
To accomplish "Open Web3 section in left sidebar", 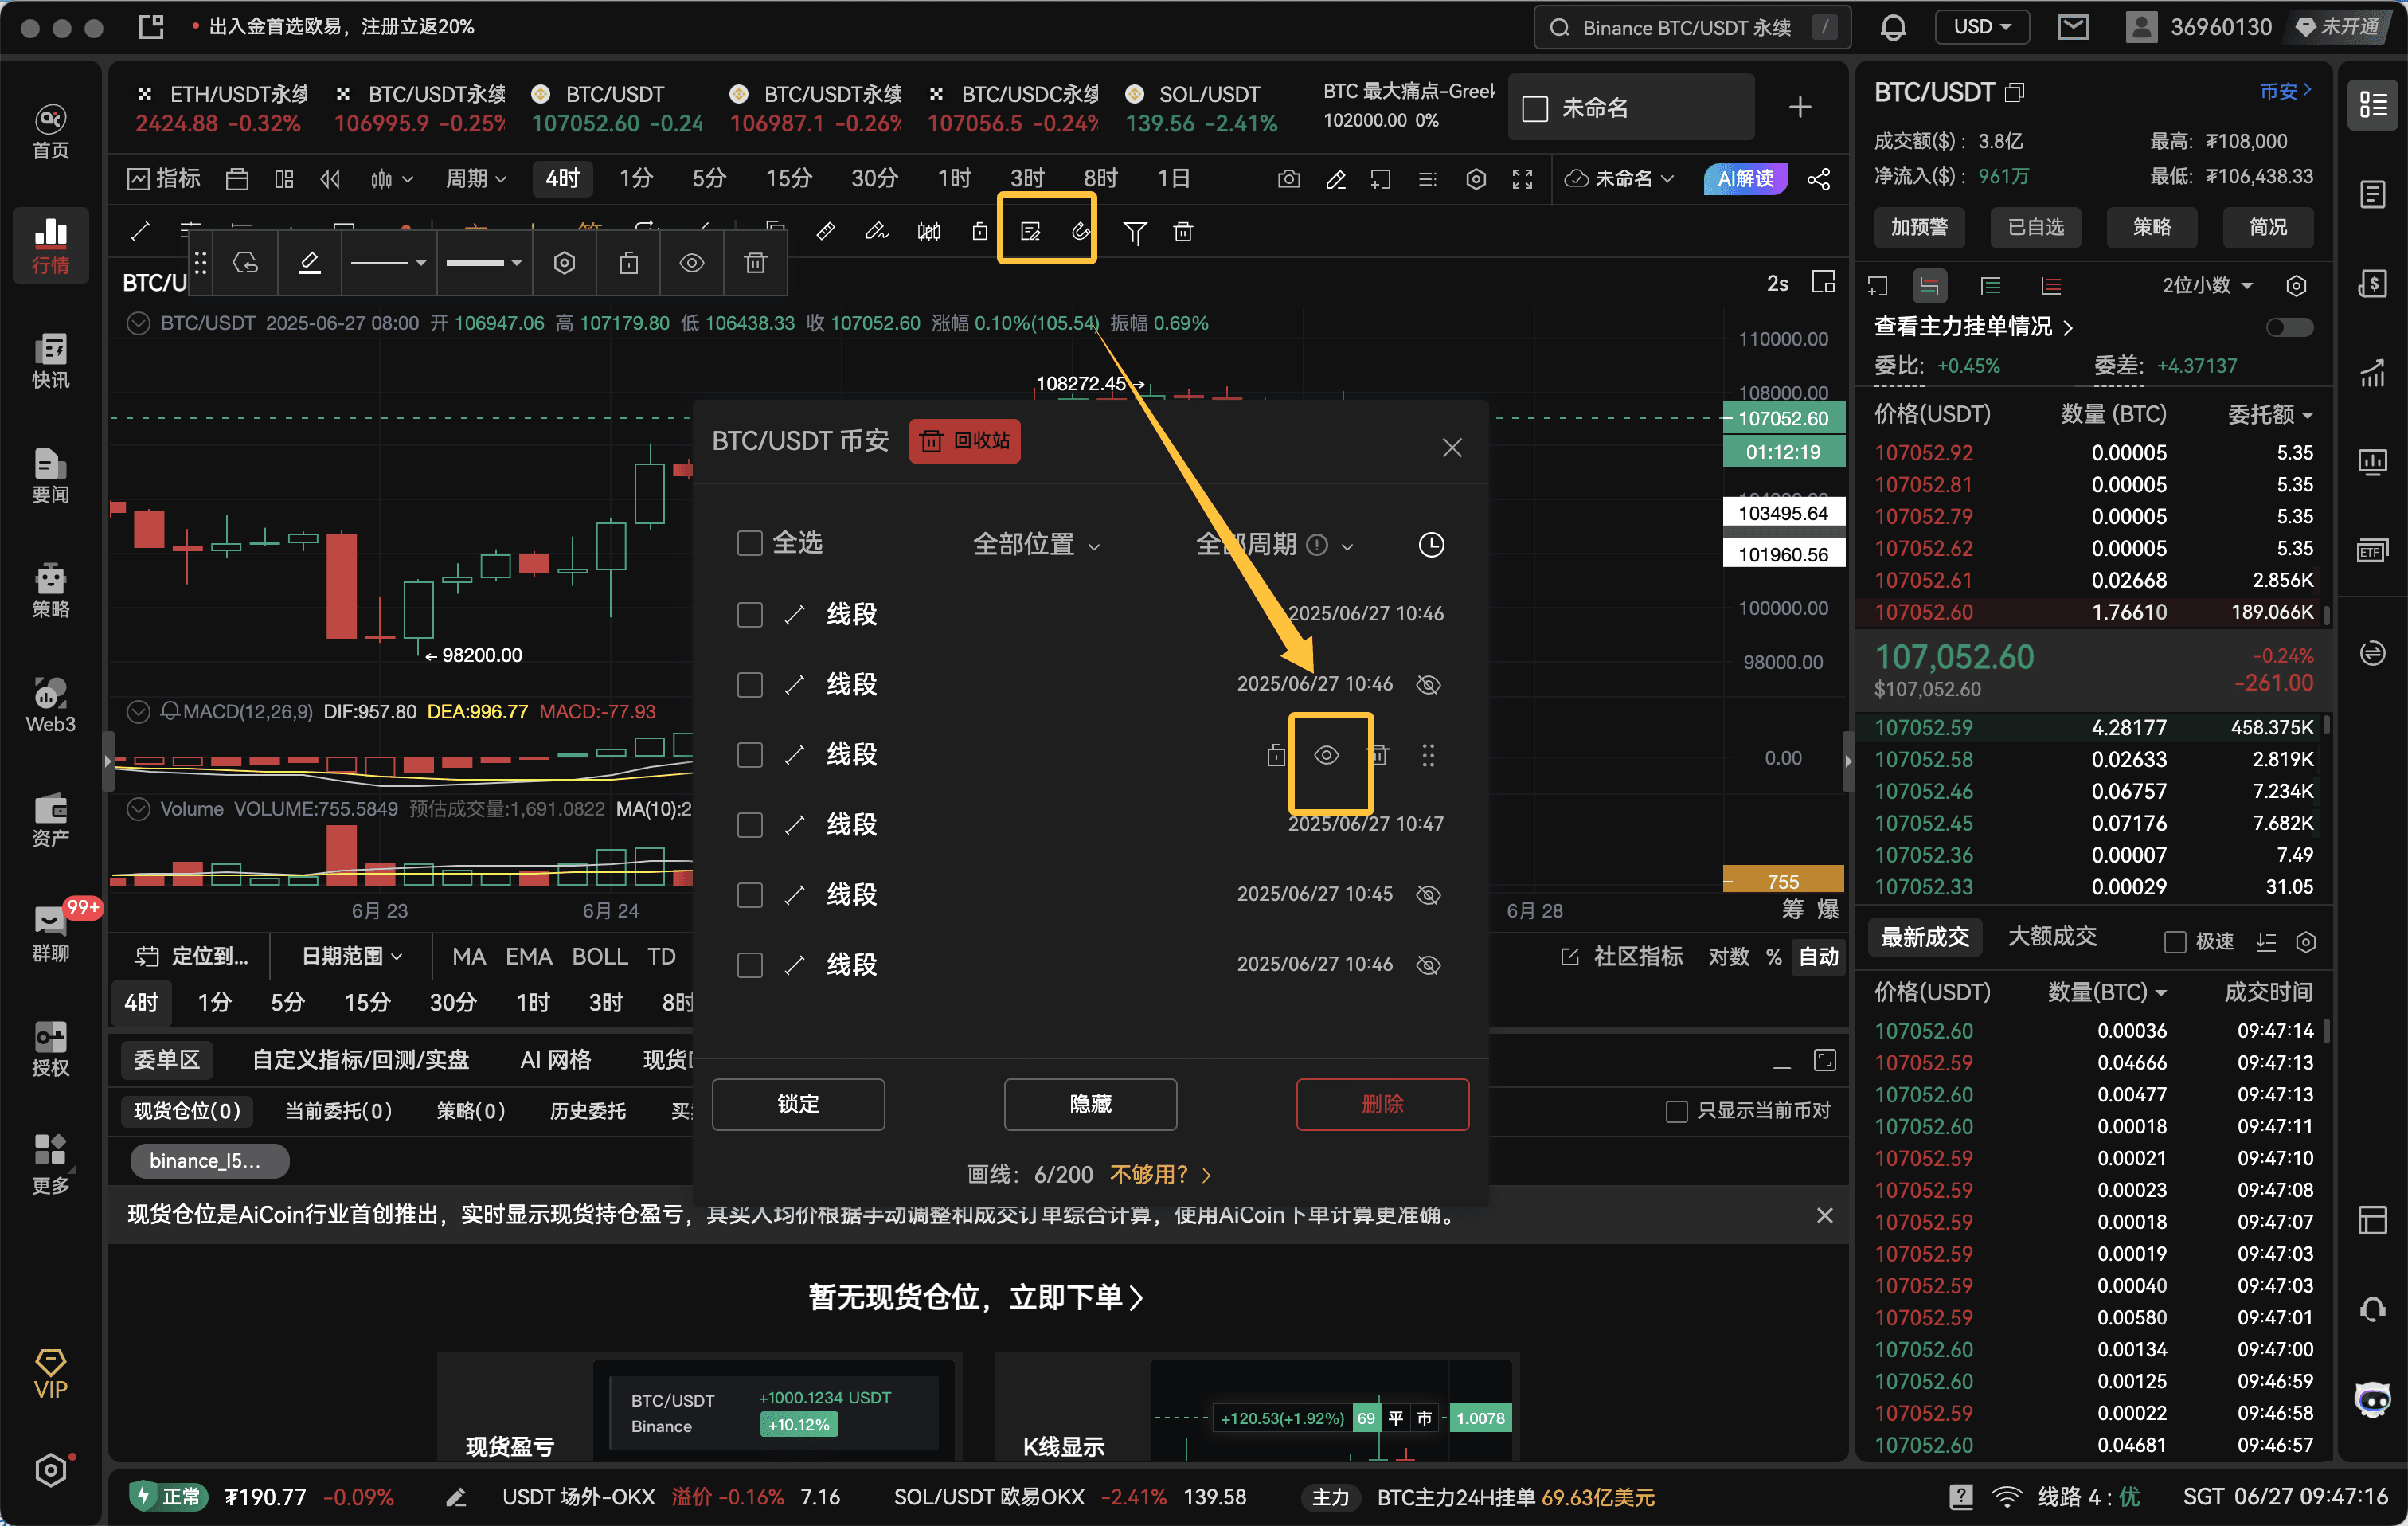I will pos(50,705).
